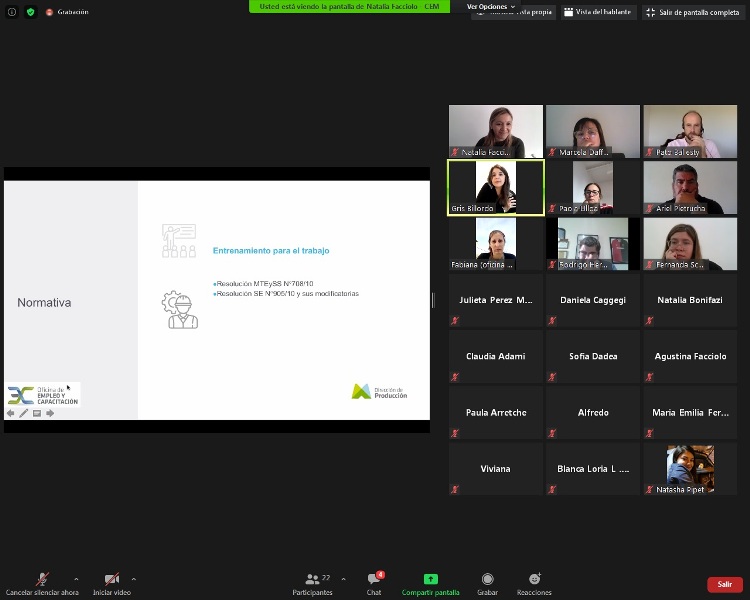Go to previous slide arrow

(11, 413)
